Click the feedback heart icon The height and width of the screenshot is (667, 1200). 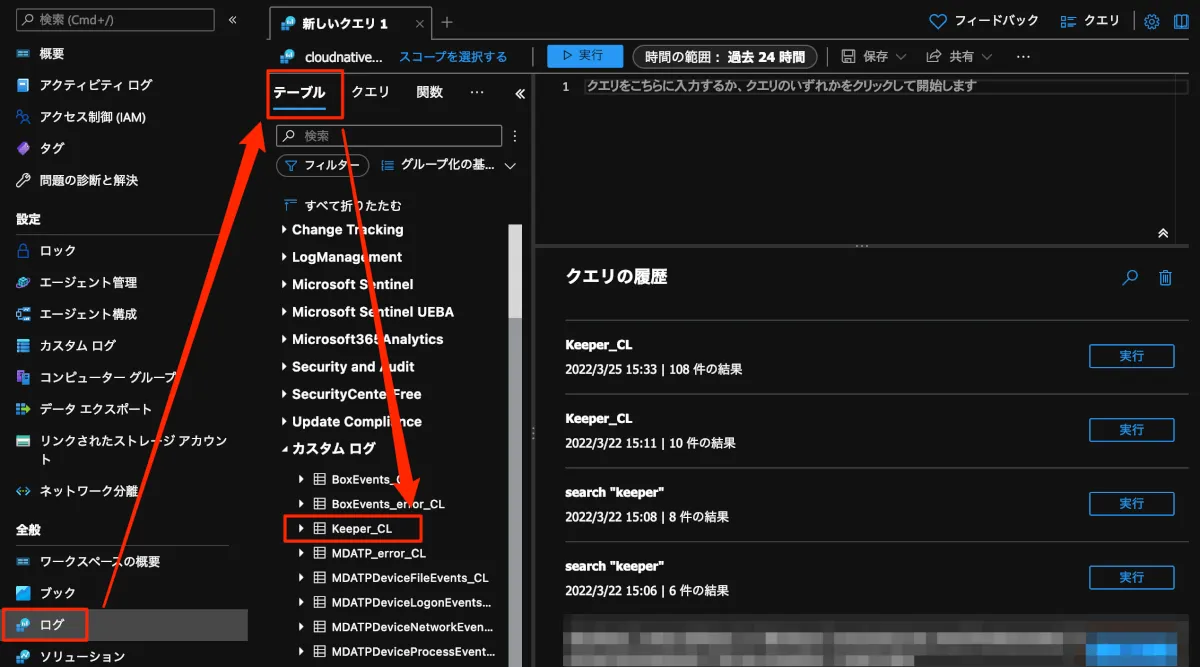(937, 21)
